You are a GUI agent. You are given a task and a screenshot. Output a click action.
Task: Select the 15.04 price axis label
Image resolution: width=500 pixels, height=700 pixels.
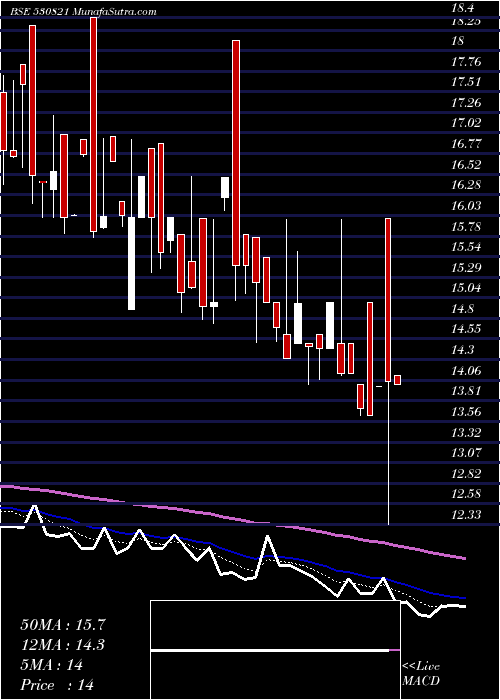pyautogui.click(x=466, y=288)
